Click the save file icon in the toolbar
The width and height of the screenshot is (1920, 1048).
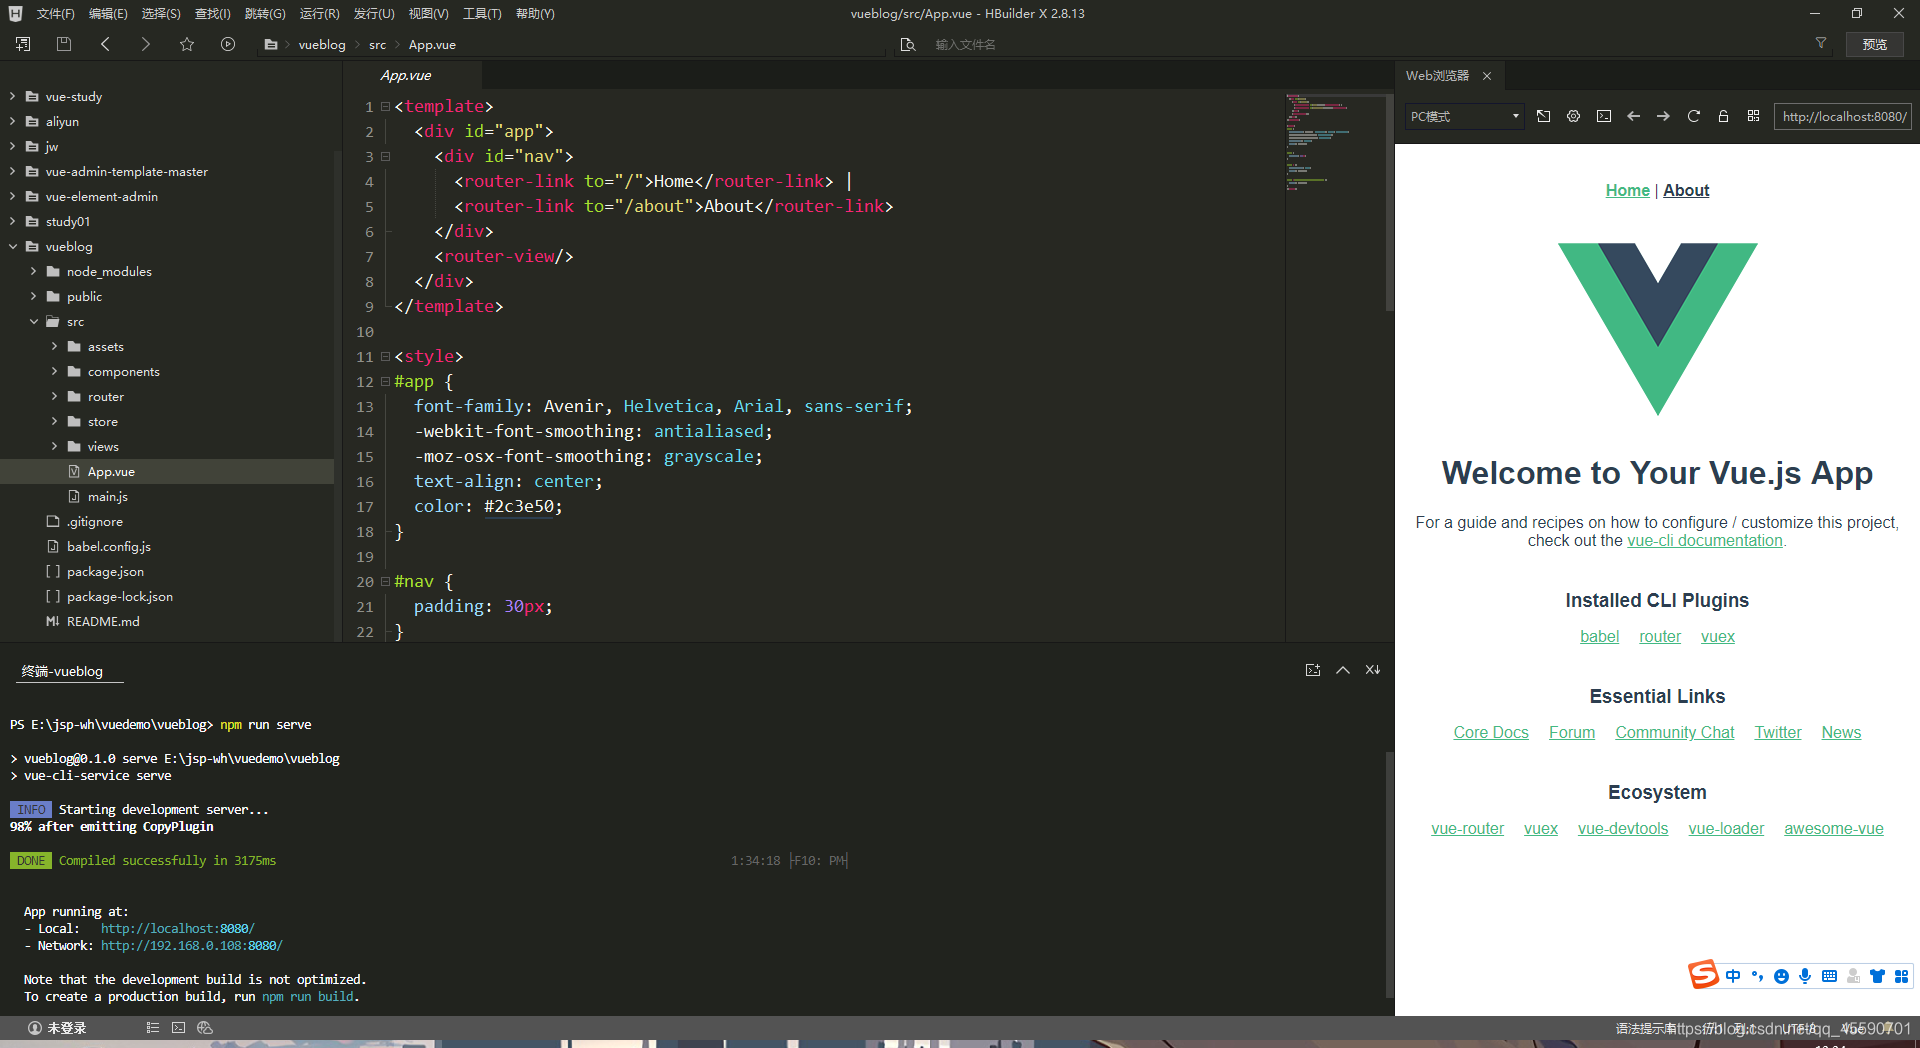pyautogui.click(x=64, y=44)
